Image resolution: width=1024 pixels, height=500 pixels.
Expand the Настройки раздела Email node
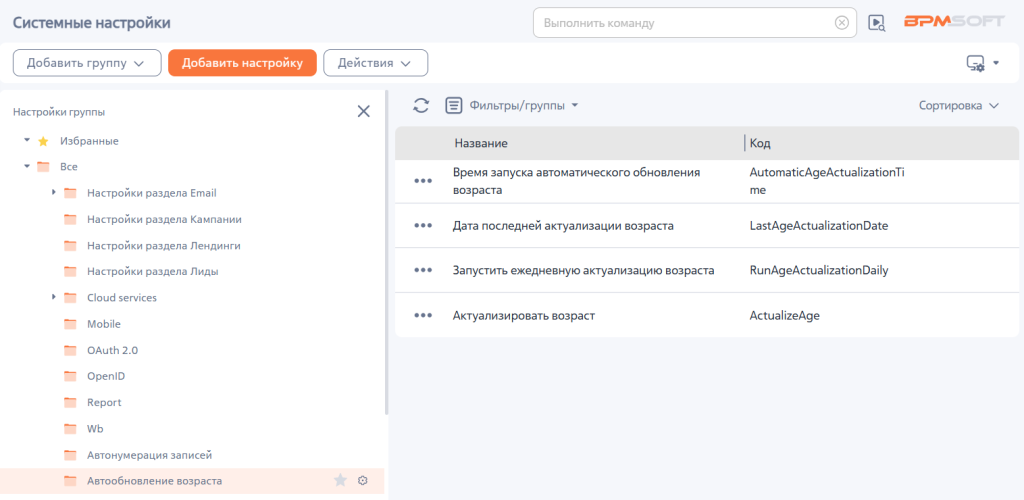coord(54,193)
